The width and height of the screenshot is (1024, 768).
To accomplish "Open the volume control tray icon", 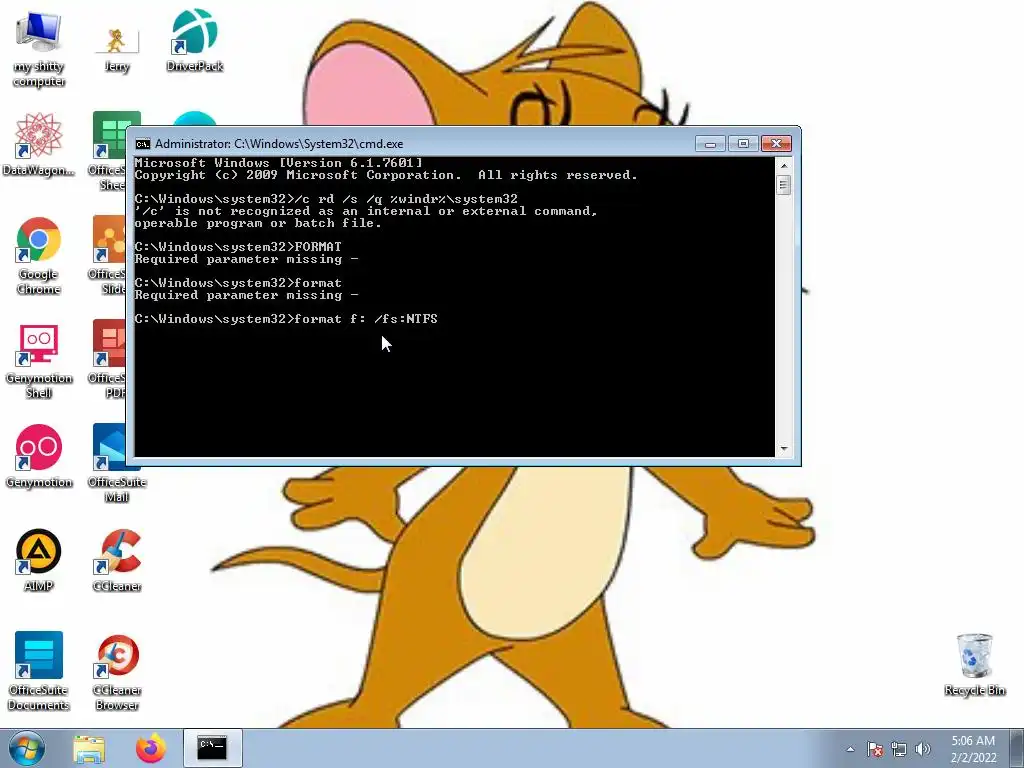I will coord(923,749).
